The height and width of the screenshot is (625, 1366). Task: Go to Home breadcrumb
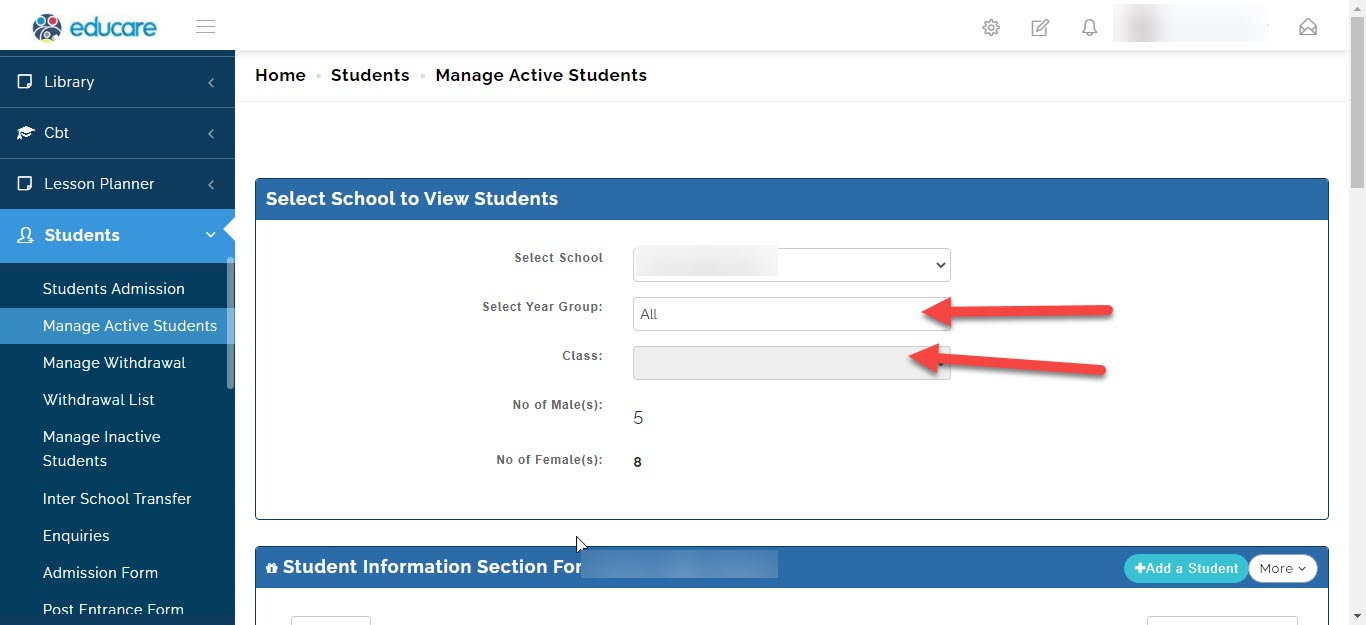coord(280,75)
